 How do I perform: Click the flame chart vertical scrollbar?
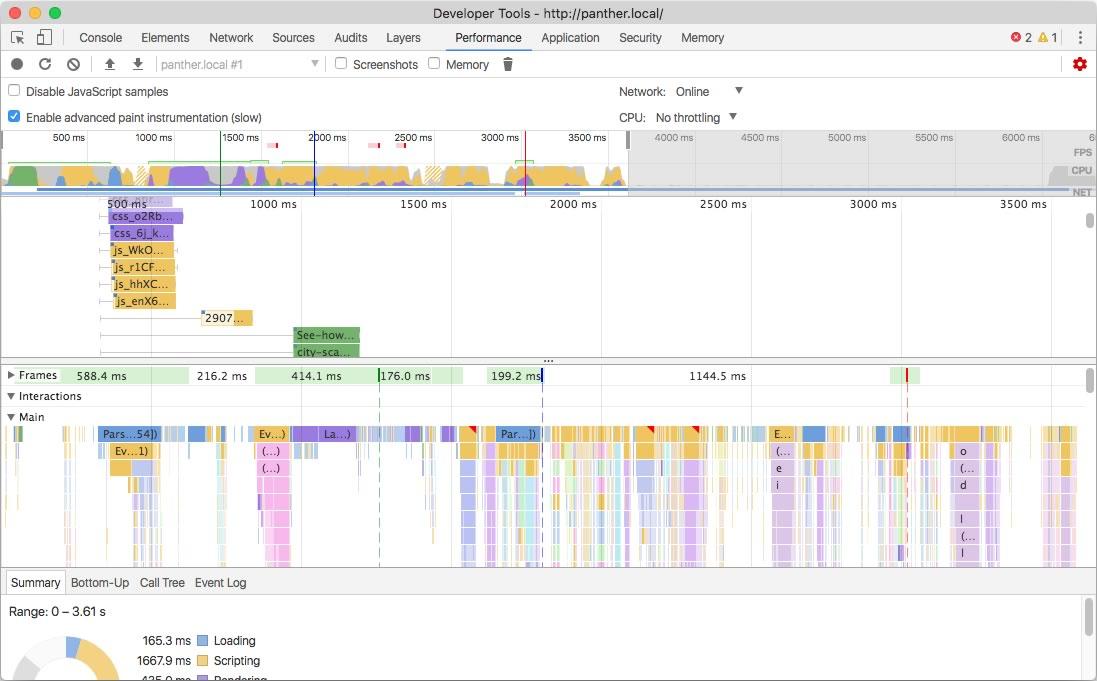(1089, 381)
